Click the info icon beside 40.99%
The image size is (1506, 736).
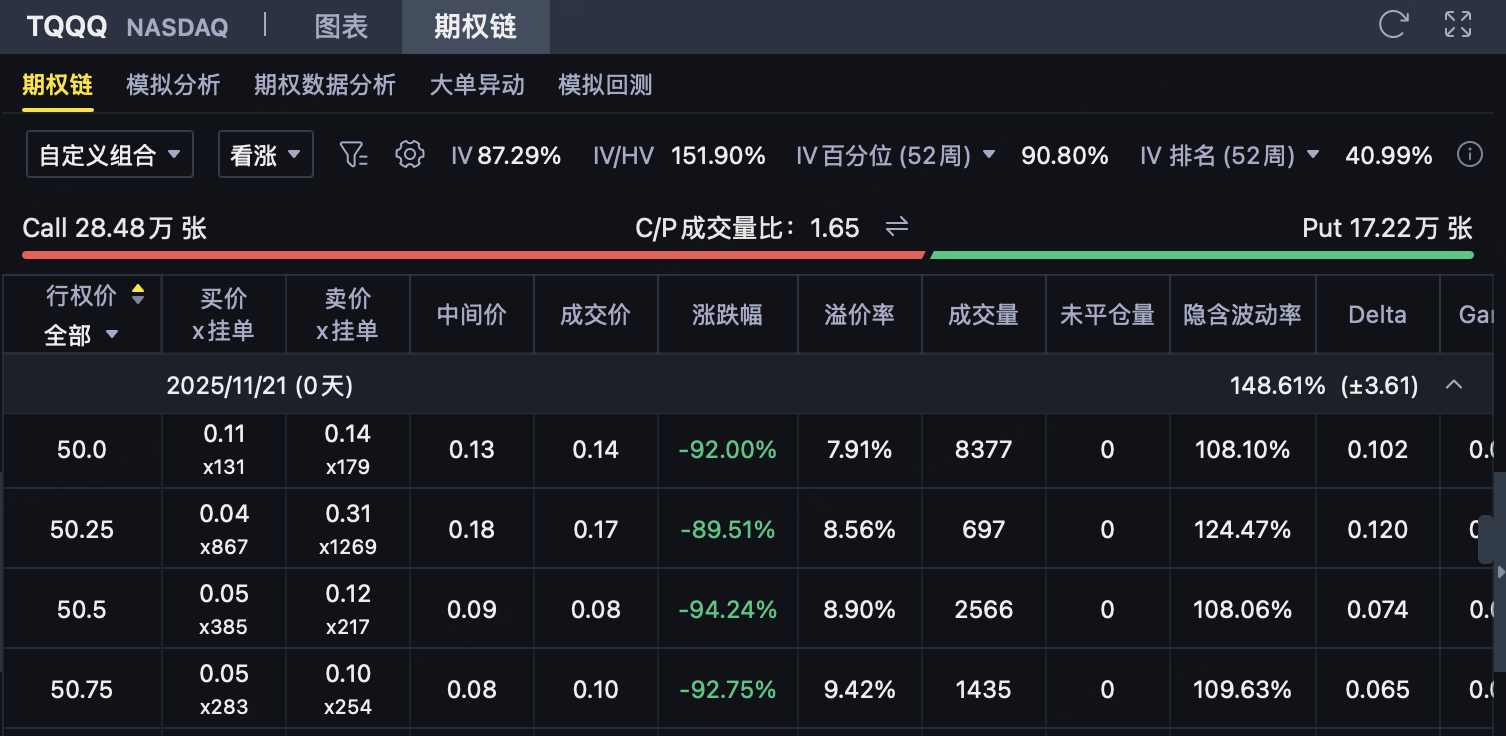pos(1469,155)
